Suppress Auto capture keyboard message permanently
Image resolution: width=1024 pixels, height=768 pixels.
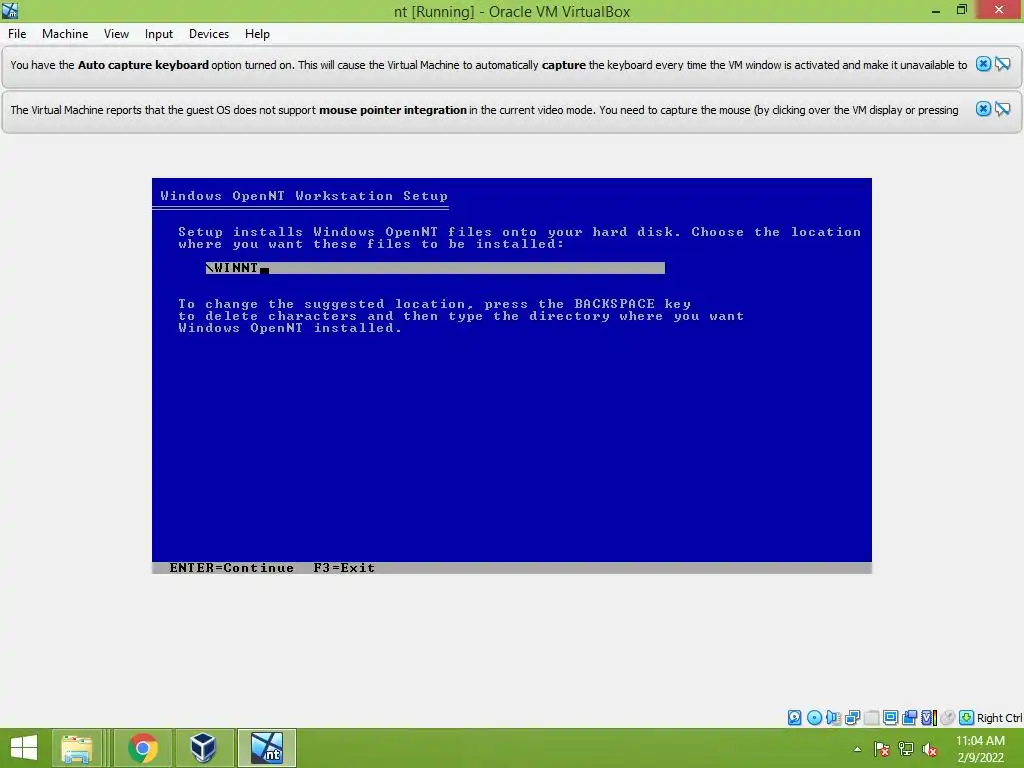pos(1002,64)
